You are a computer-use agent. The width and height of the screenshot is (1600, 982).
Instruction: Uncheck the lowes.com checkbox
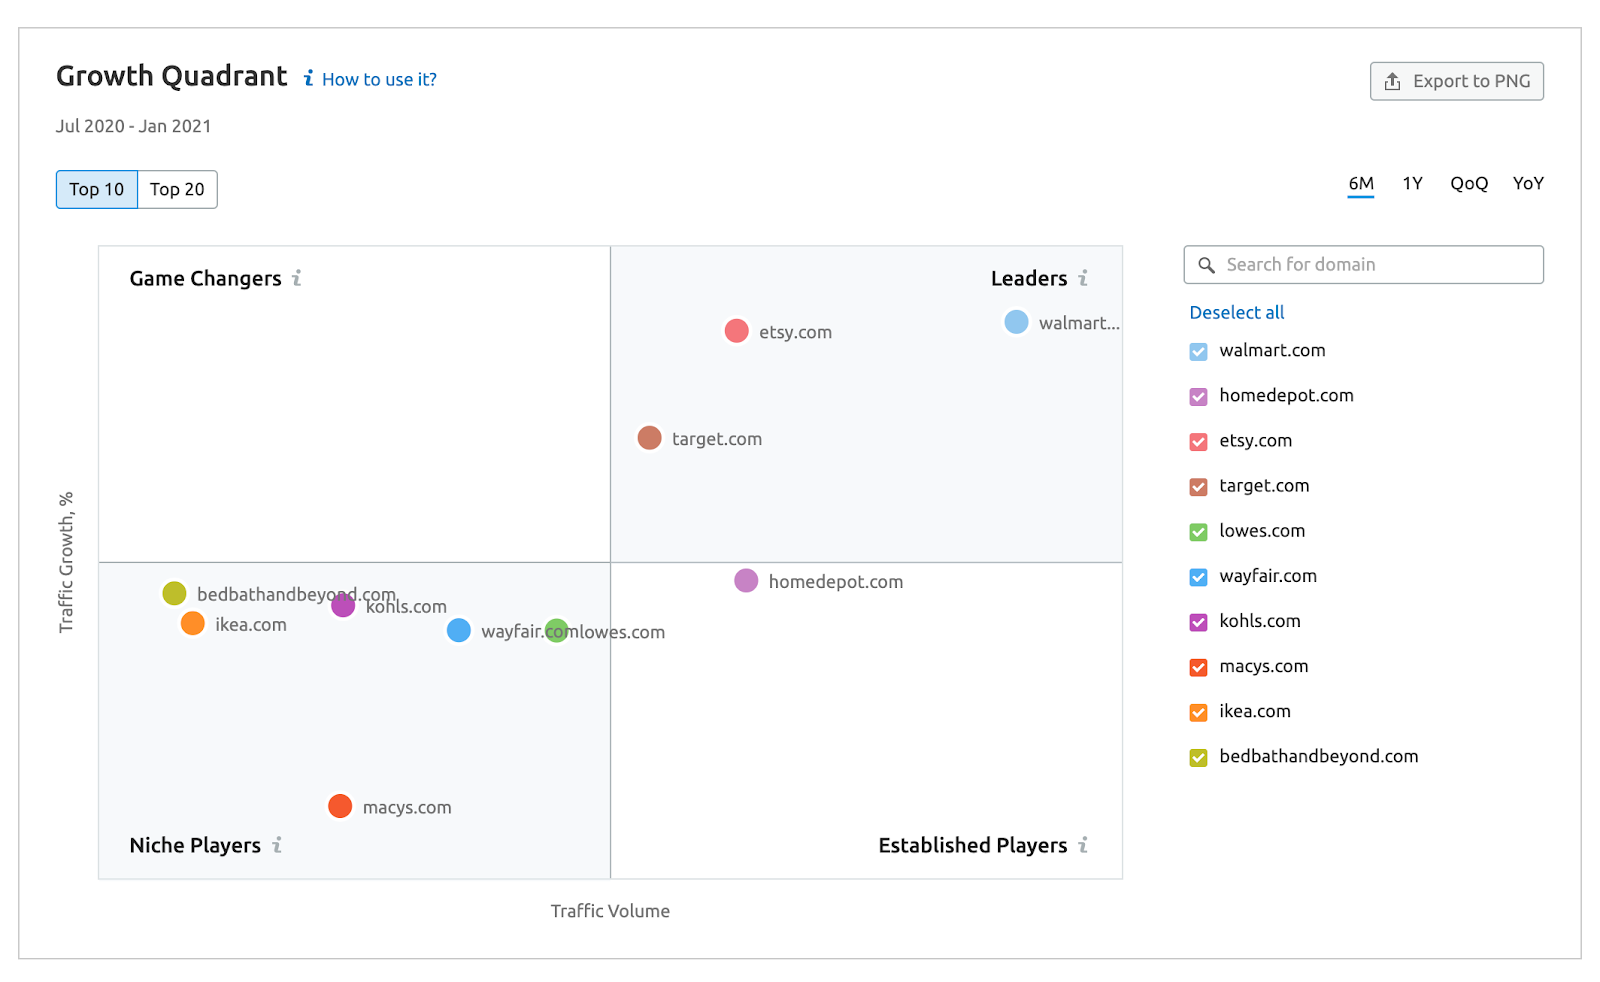1198,532
